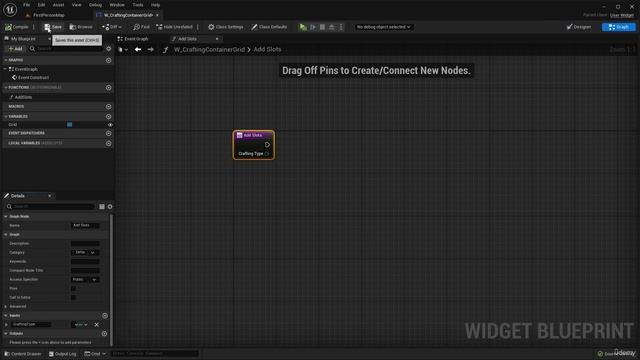Viewport: 640px width, 360px height.
Task: Click W_CraftingContainerGrid breadcrumb
Action: pos(209,49)
